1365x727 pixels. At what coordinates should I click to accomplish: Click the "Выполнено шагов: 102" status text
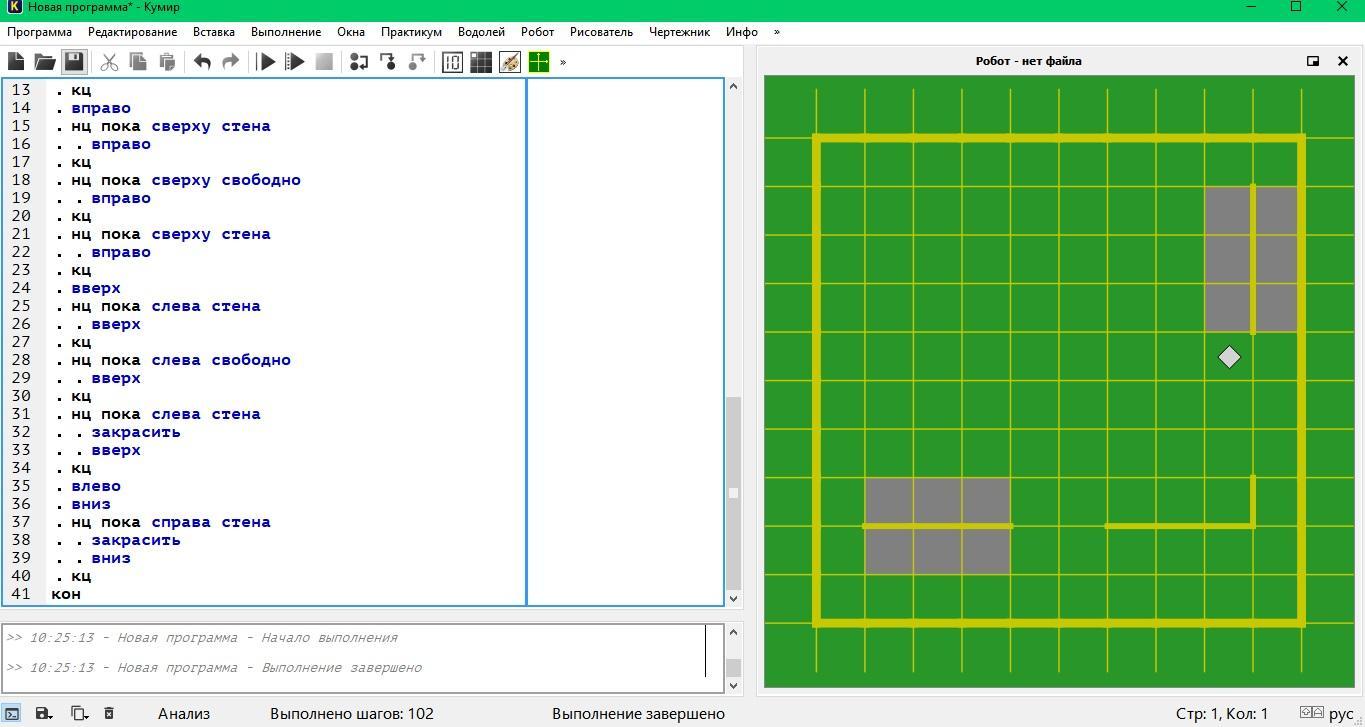(x=352, y=714)
